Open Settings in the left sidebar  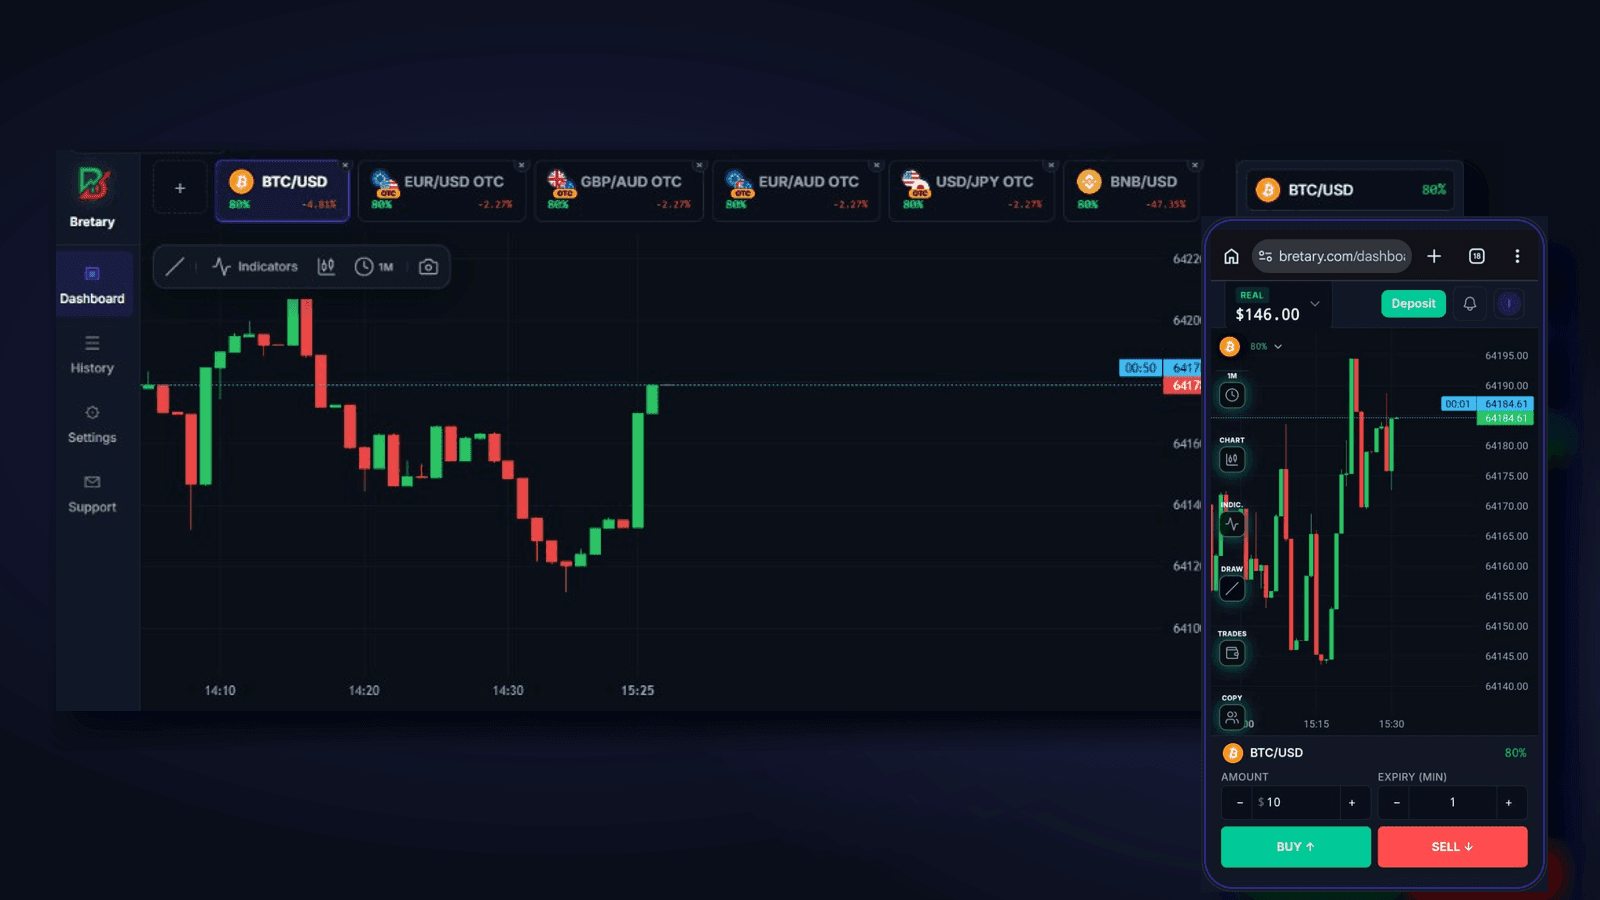92,425
